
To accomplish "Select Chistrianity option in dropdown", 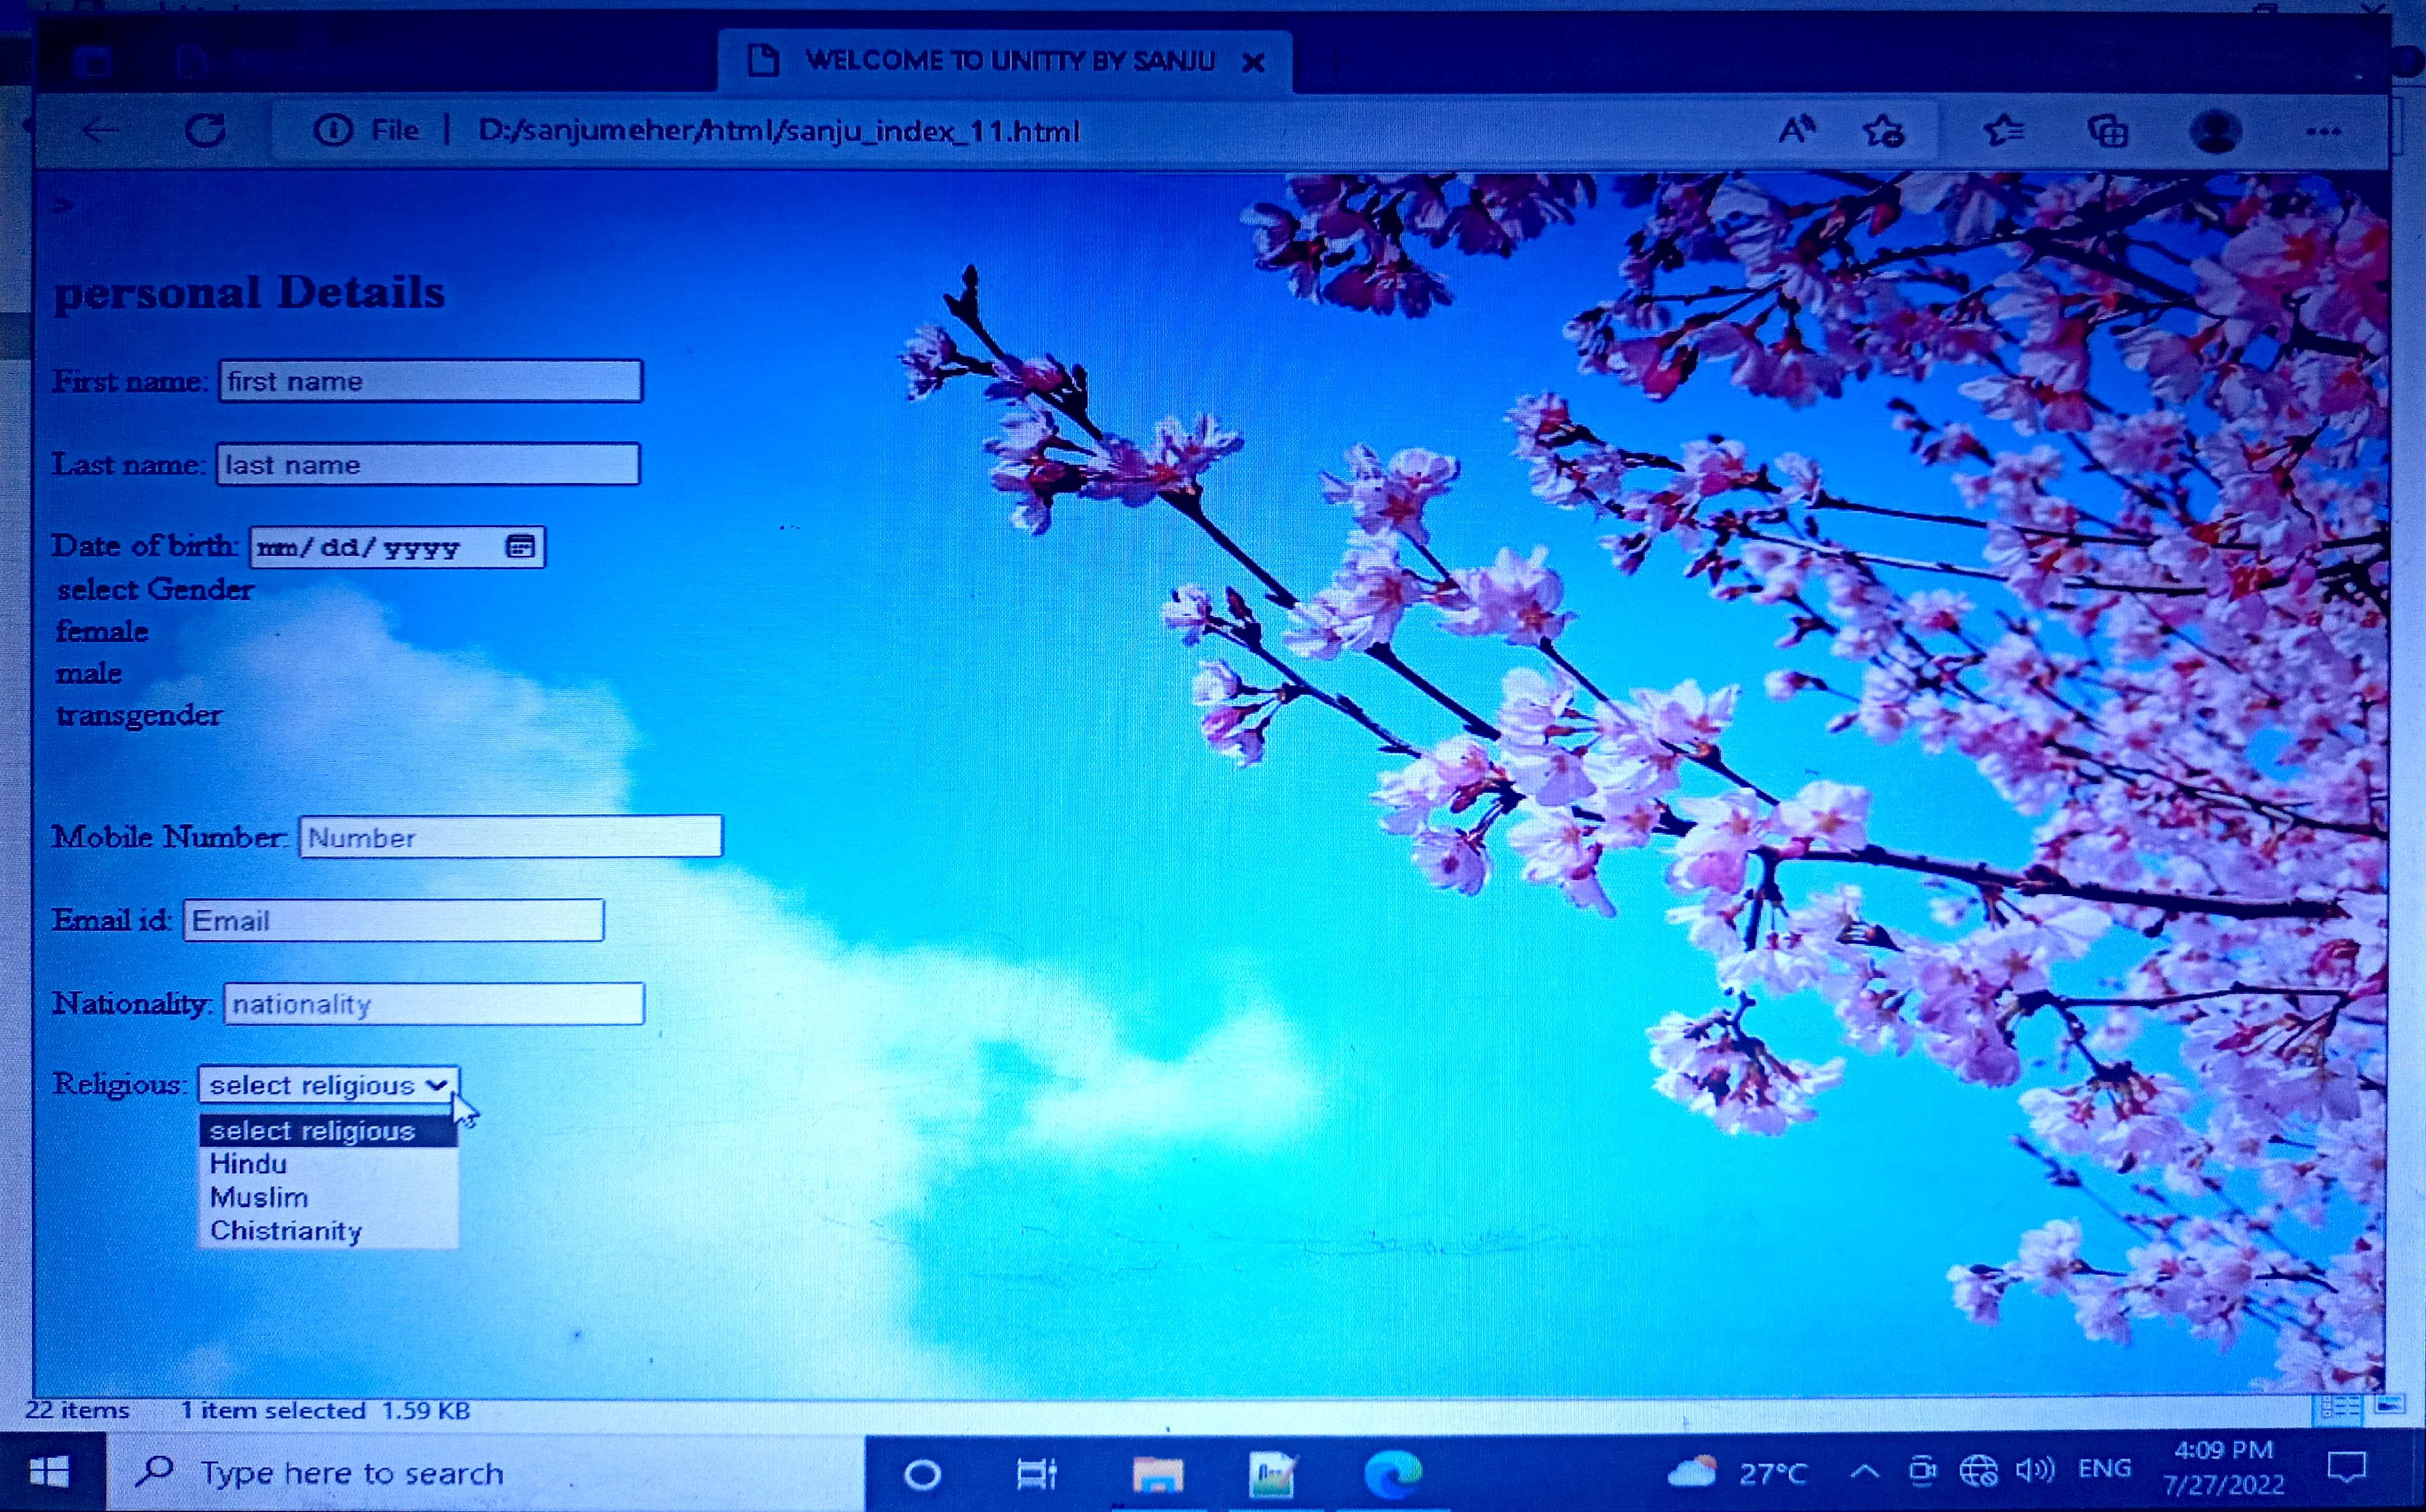I will click(286, 1231).
